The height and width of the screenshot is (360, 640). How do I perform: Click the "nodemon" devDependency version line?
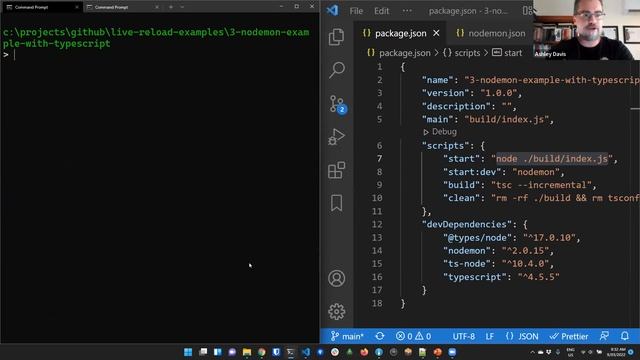click(x=498, y=251)
